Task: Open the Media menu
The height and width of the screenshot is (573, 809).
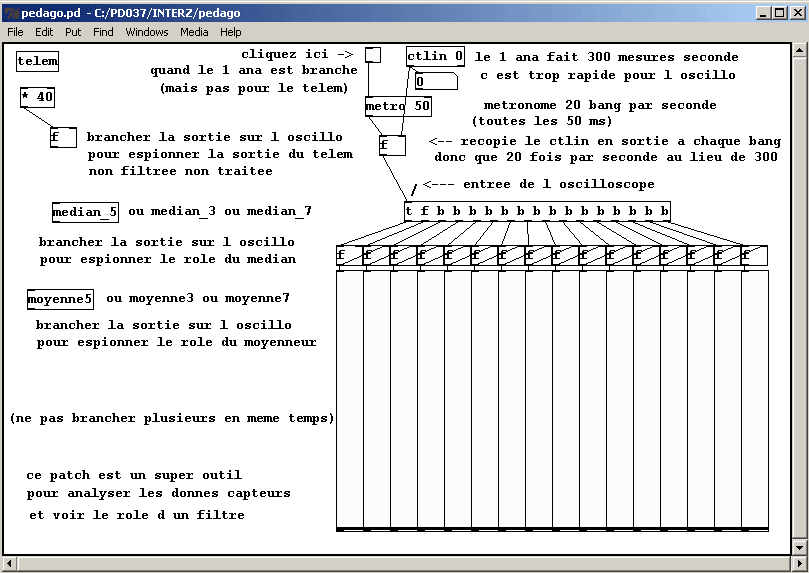Action: point(194,32)
